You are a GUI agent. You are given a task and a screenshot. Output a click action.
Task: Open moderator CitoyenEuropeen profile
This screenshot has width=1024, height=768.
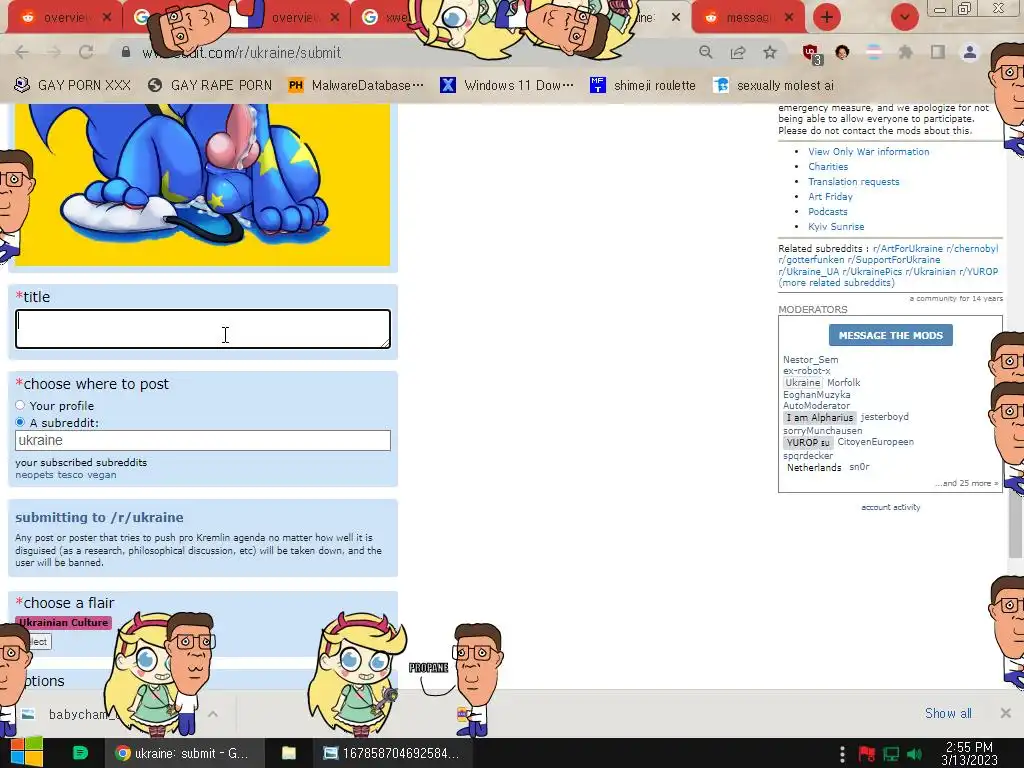point(875,442)
